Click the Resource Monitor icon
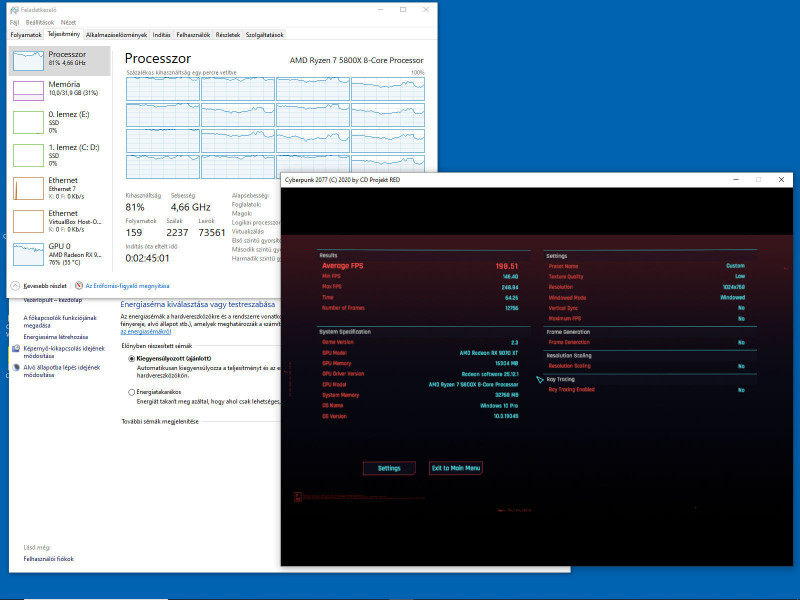 79,286
